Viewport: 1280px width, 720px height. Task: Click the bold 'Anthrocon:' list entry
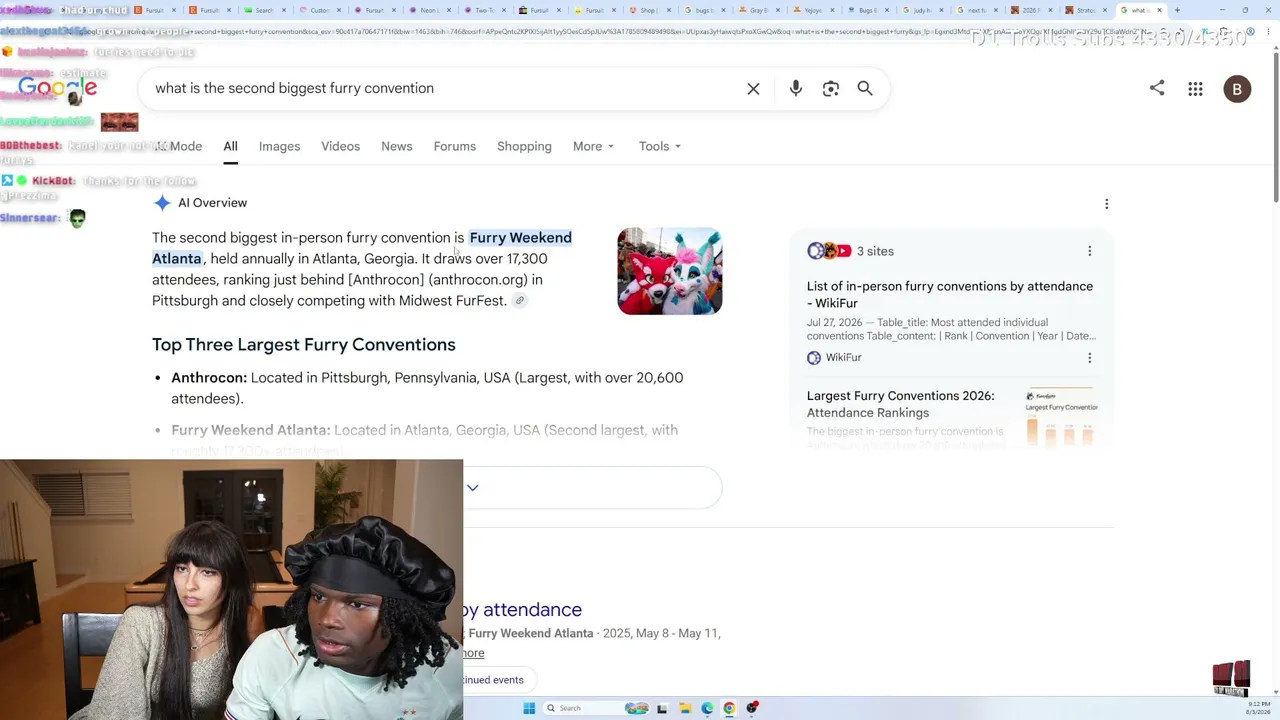tap(209, 378)
